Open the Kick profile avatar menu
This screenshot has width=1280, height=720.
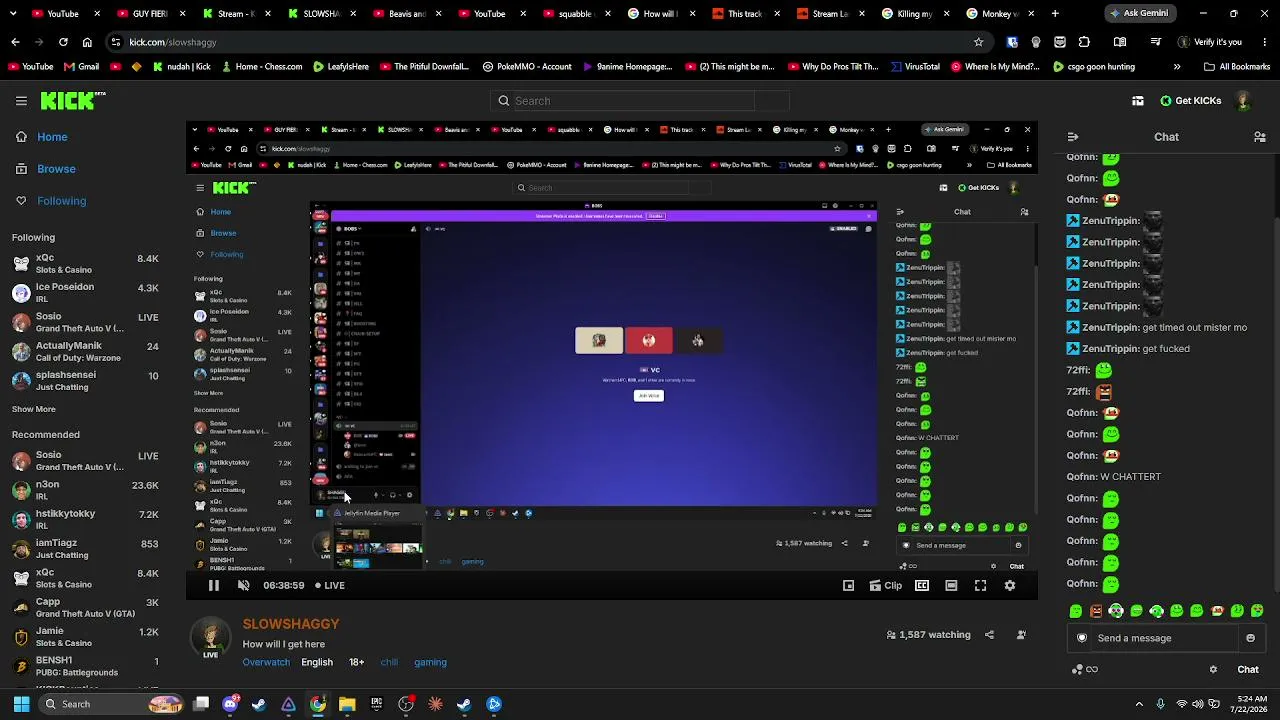pyautogui.click(x=1244, y=101)
